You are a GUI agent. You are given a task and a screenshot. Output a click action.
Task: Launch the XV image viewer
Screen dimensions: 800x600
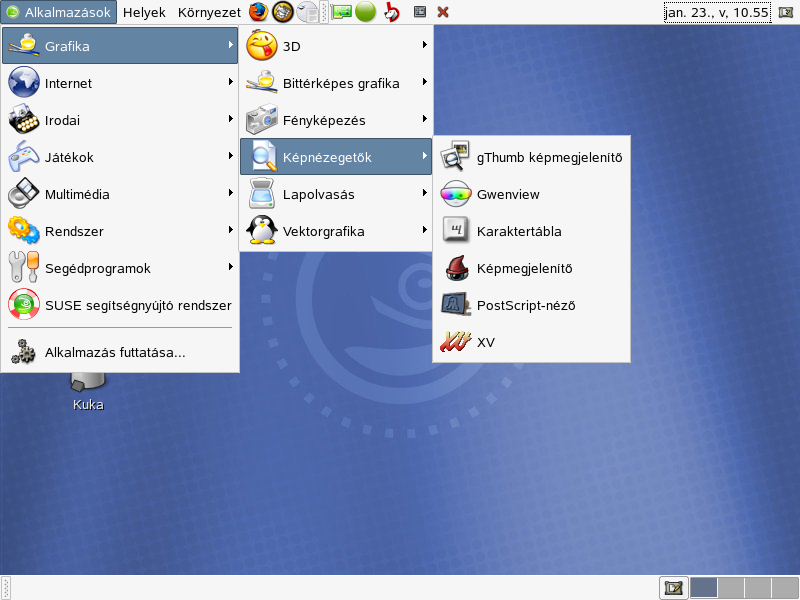point(531,342)
